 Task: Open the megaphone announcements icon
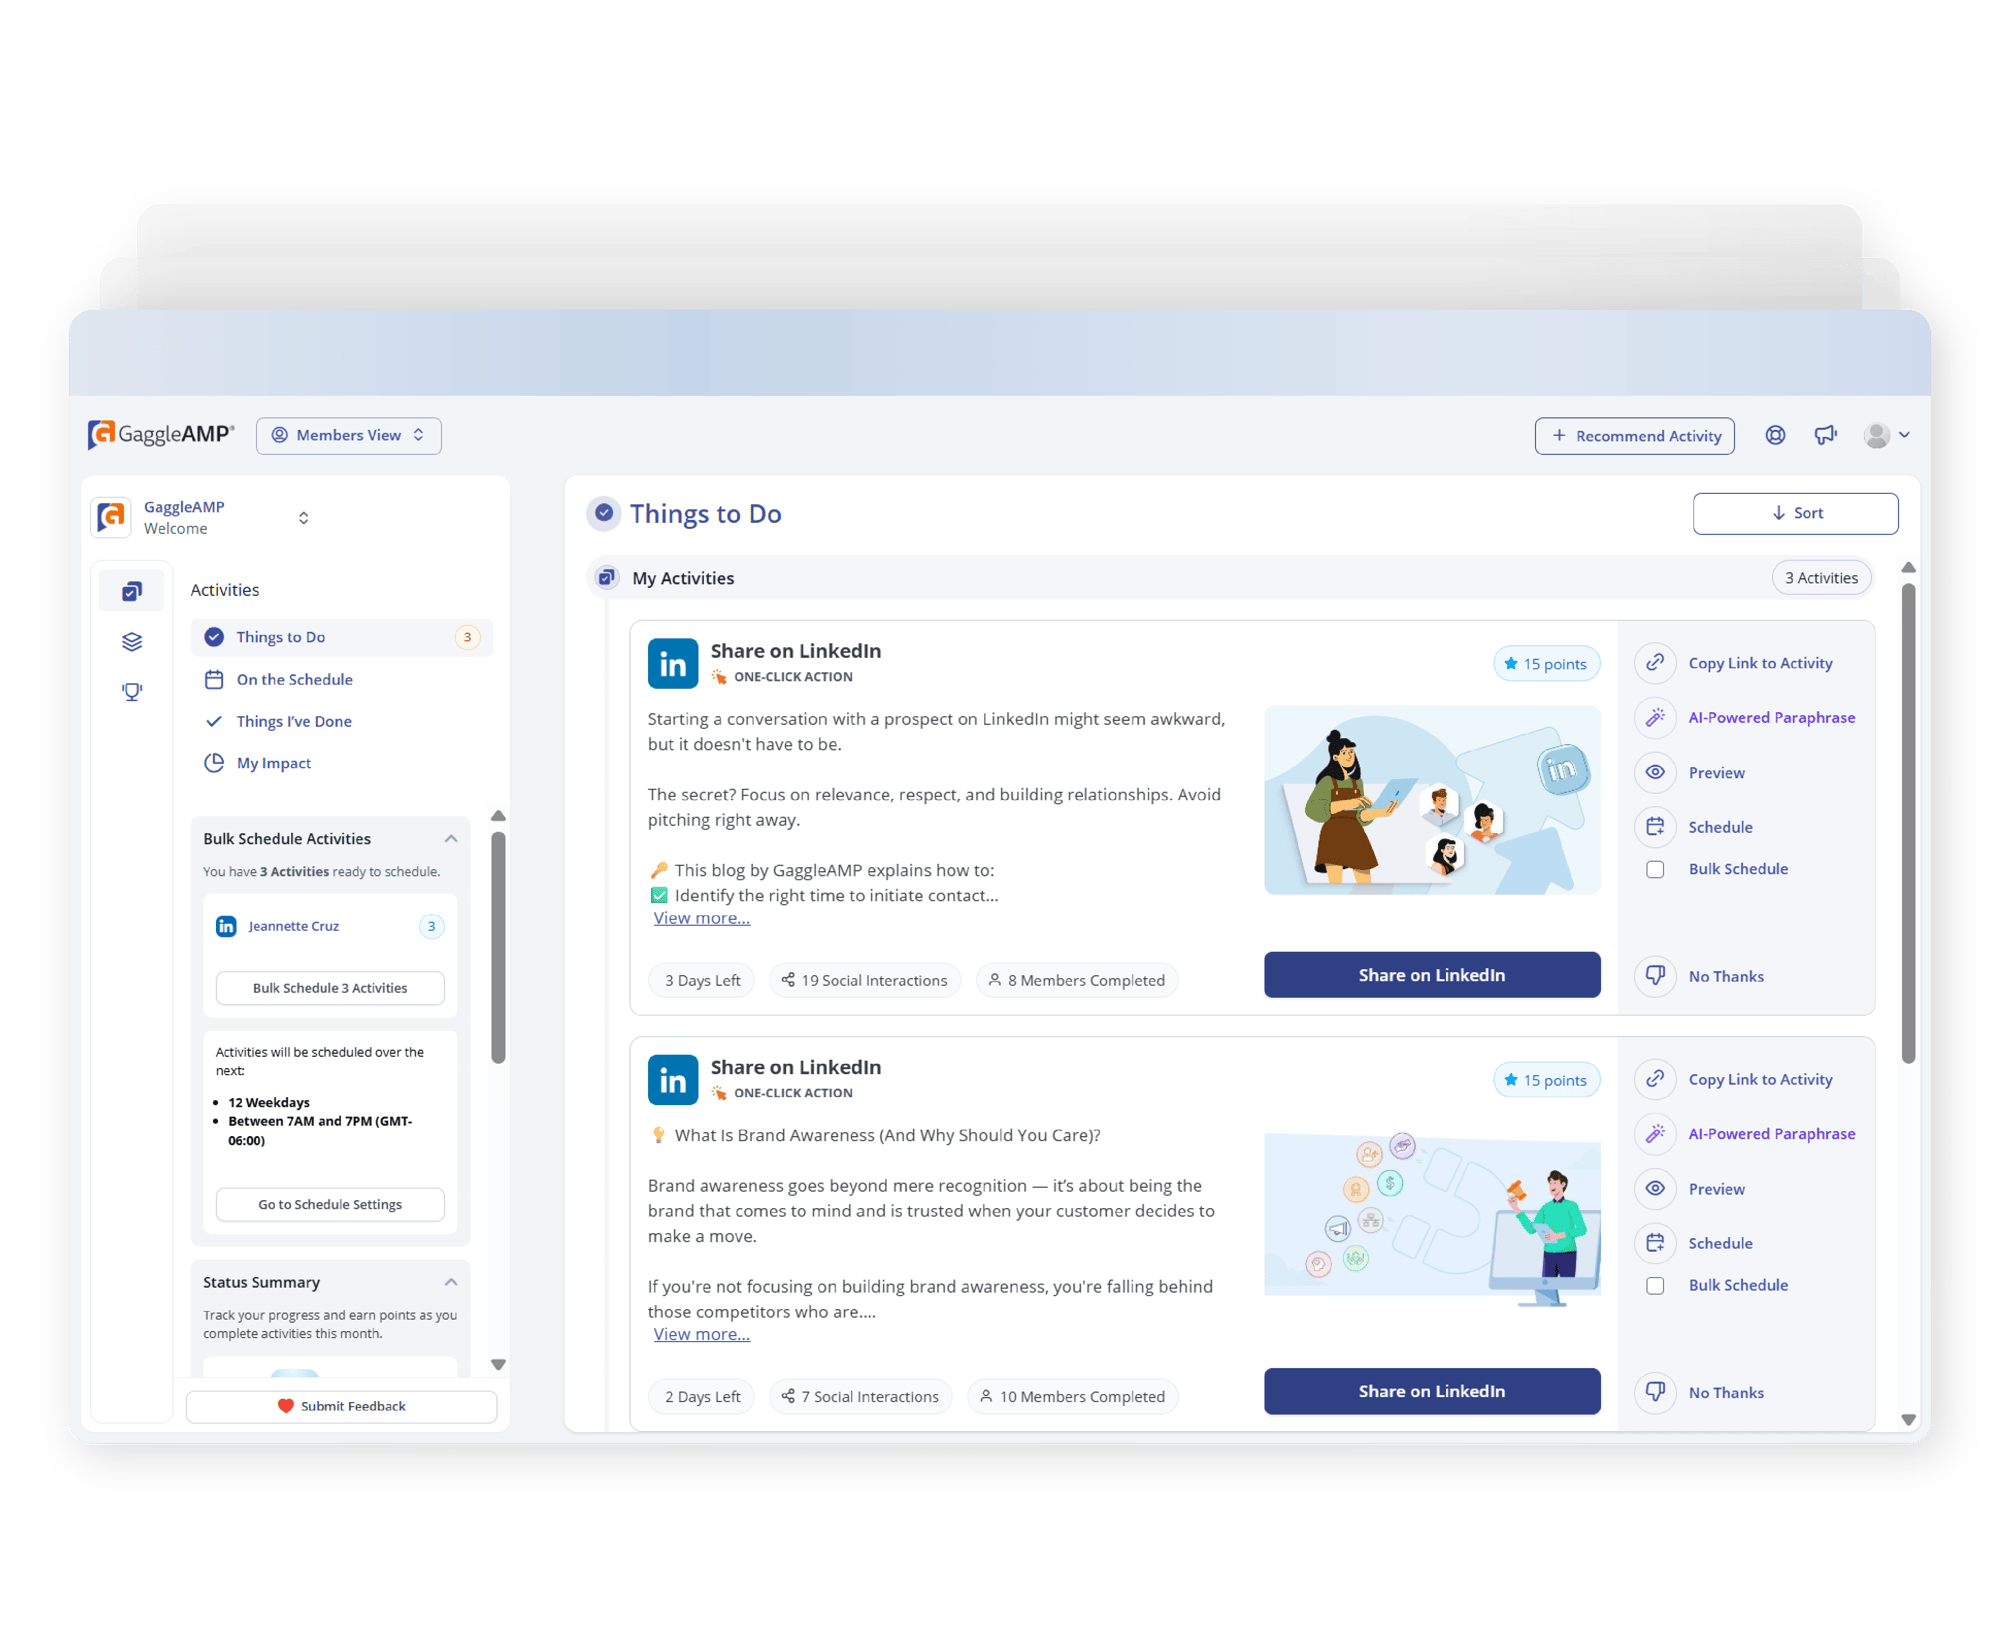1825,435
